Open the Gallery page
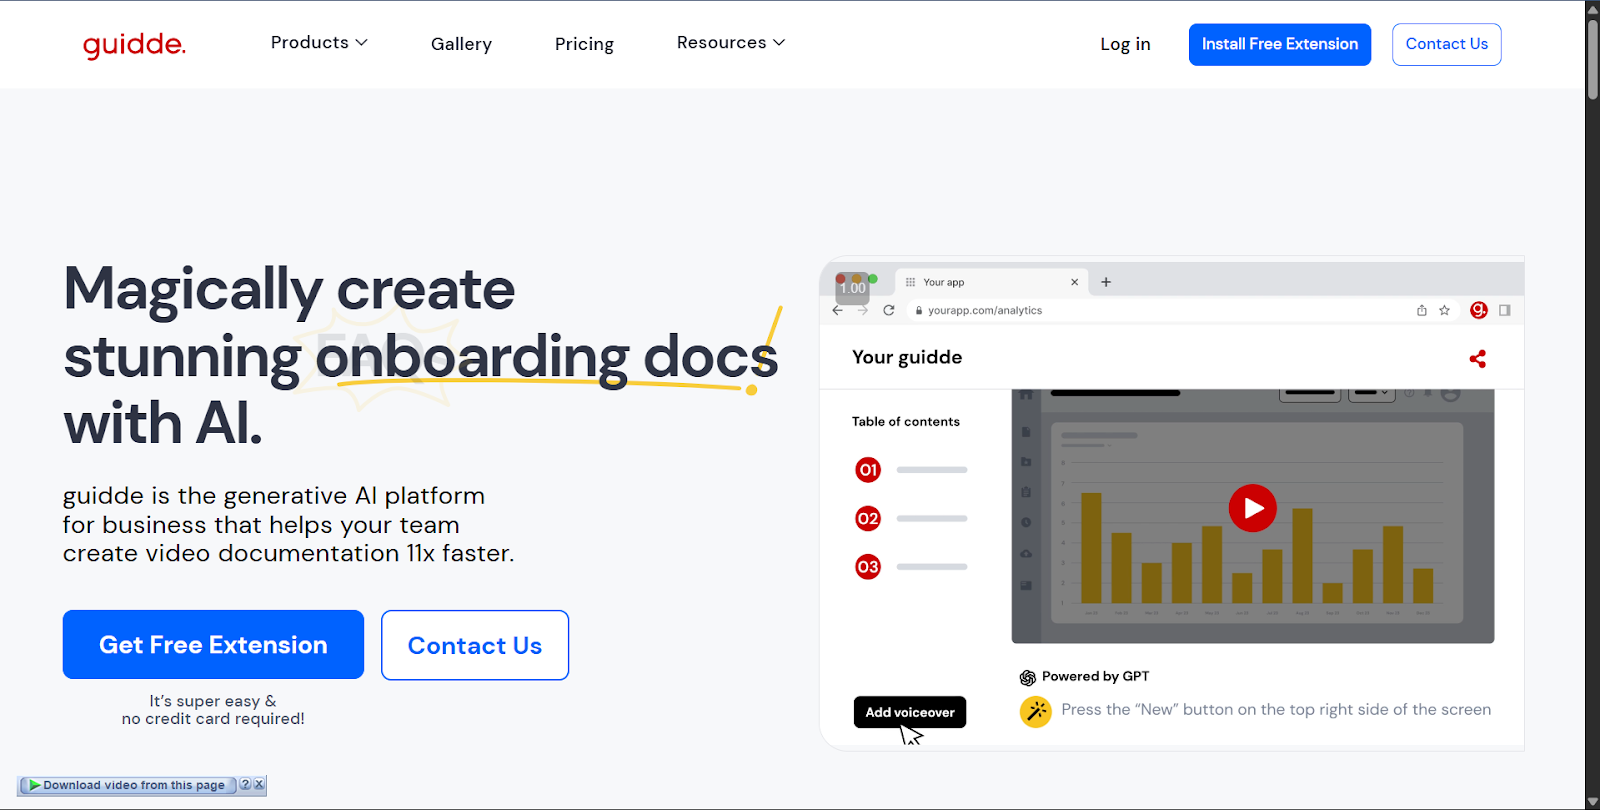The image size is (1600, 810). click(461, 44)
